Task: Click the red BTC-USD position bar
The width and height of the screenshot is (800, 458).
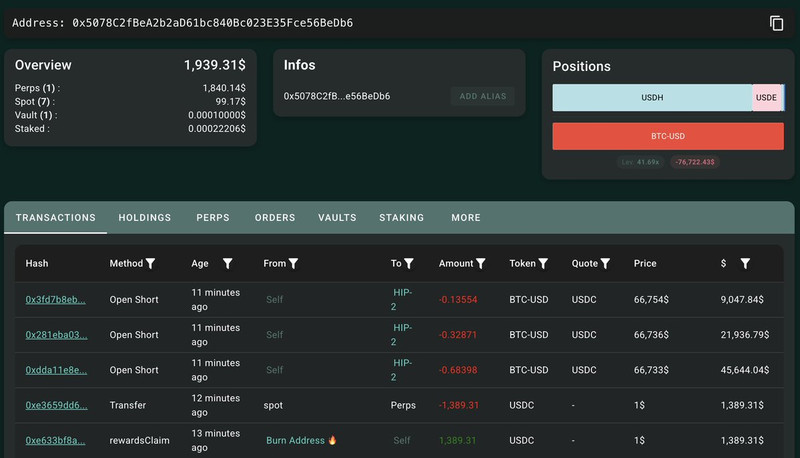Action: click(668, 136)
